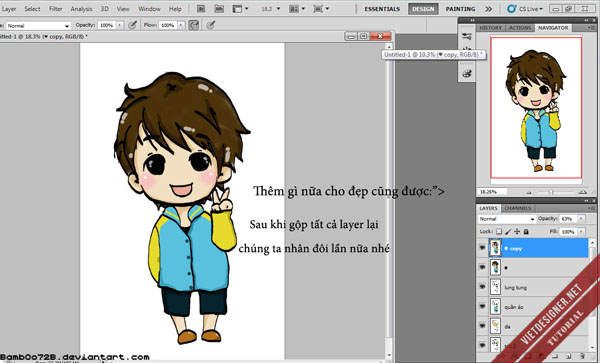The image size is (600, 363).
Task: Switch to Actions tab
Action: (520, 28)
